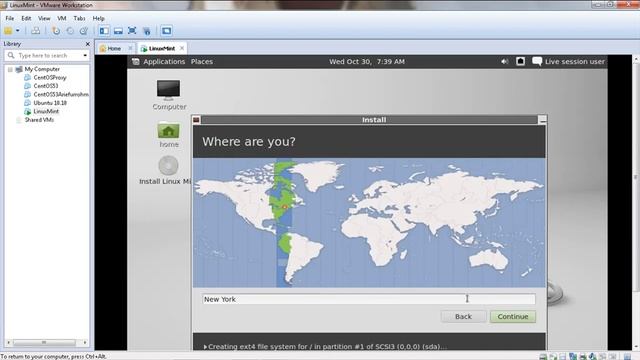The height and width of the screenshot is (360, 640).
Task: Click the library search field
Action: [47, 55]
